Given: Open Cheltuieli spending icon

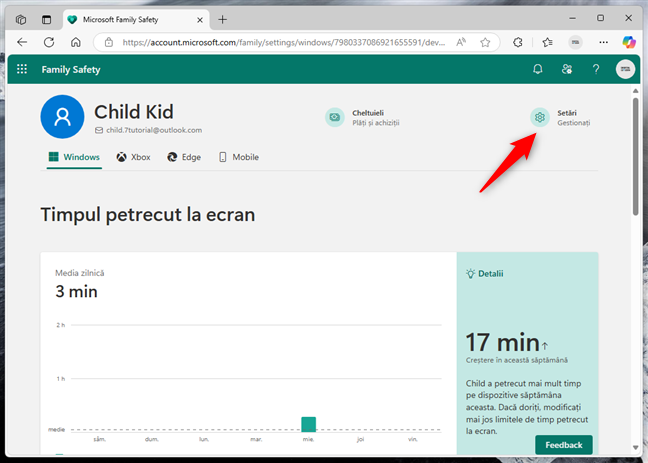Looking at the screenshot, I should (335, 117).
